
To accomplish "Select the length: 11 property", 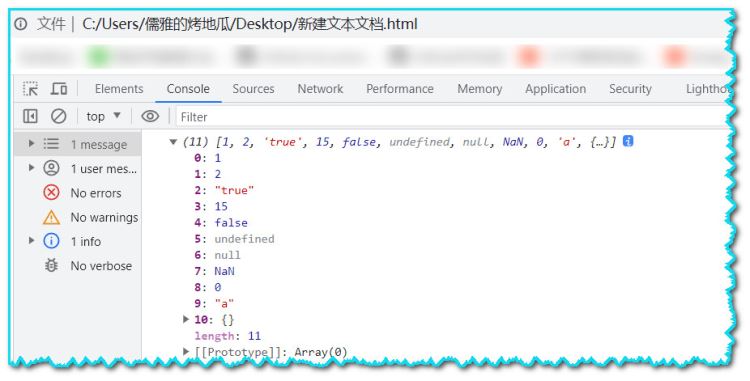I will (228, 336).
